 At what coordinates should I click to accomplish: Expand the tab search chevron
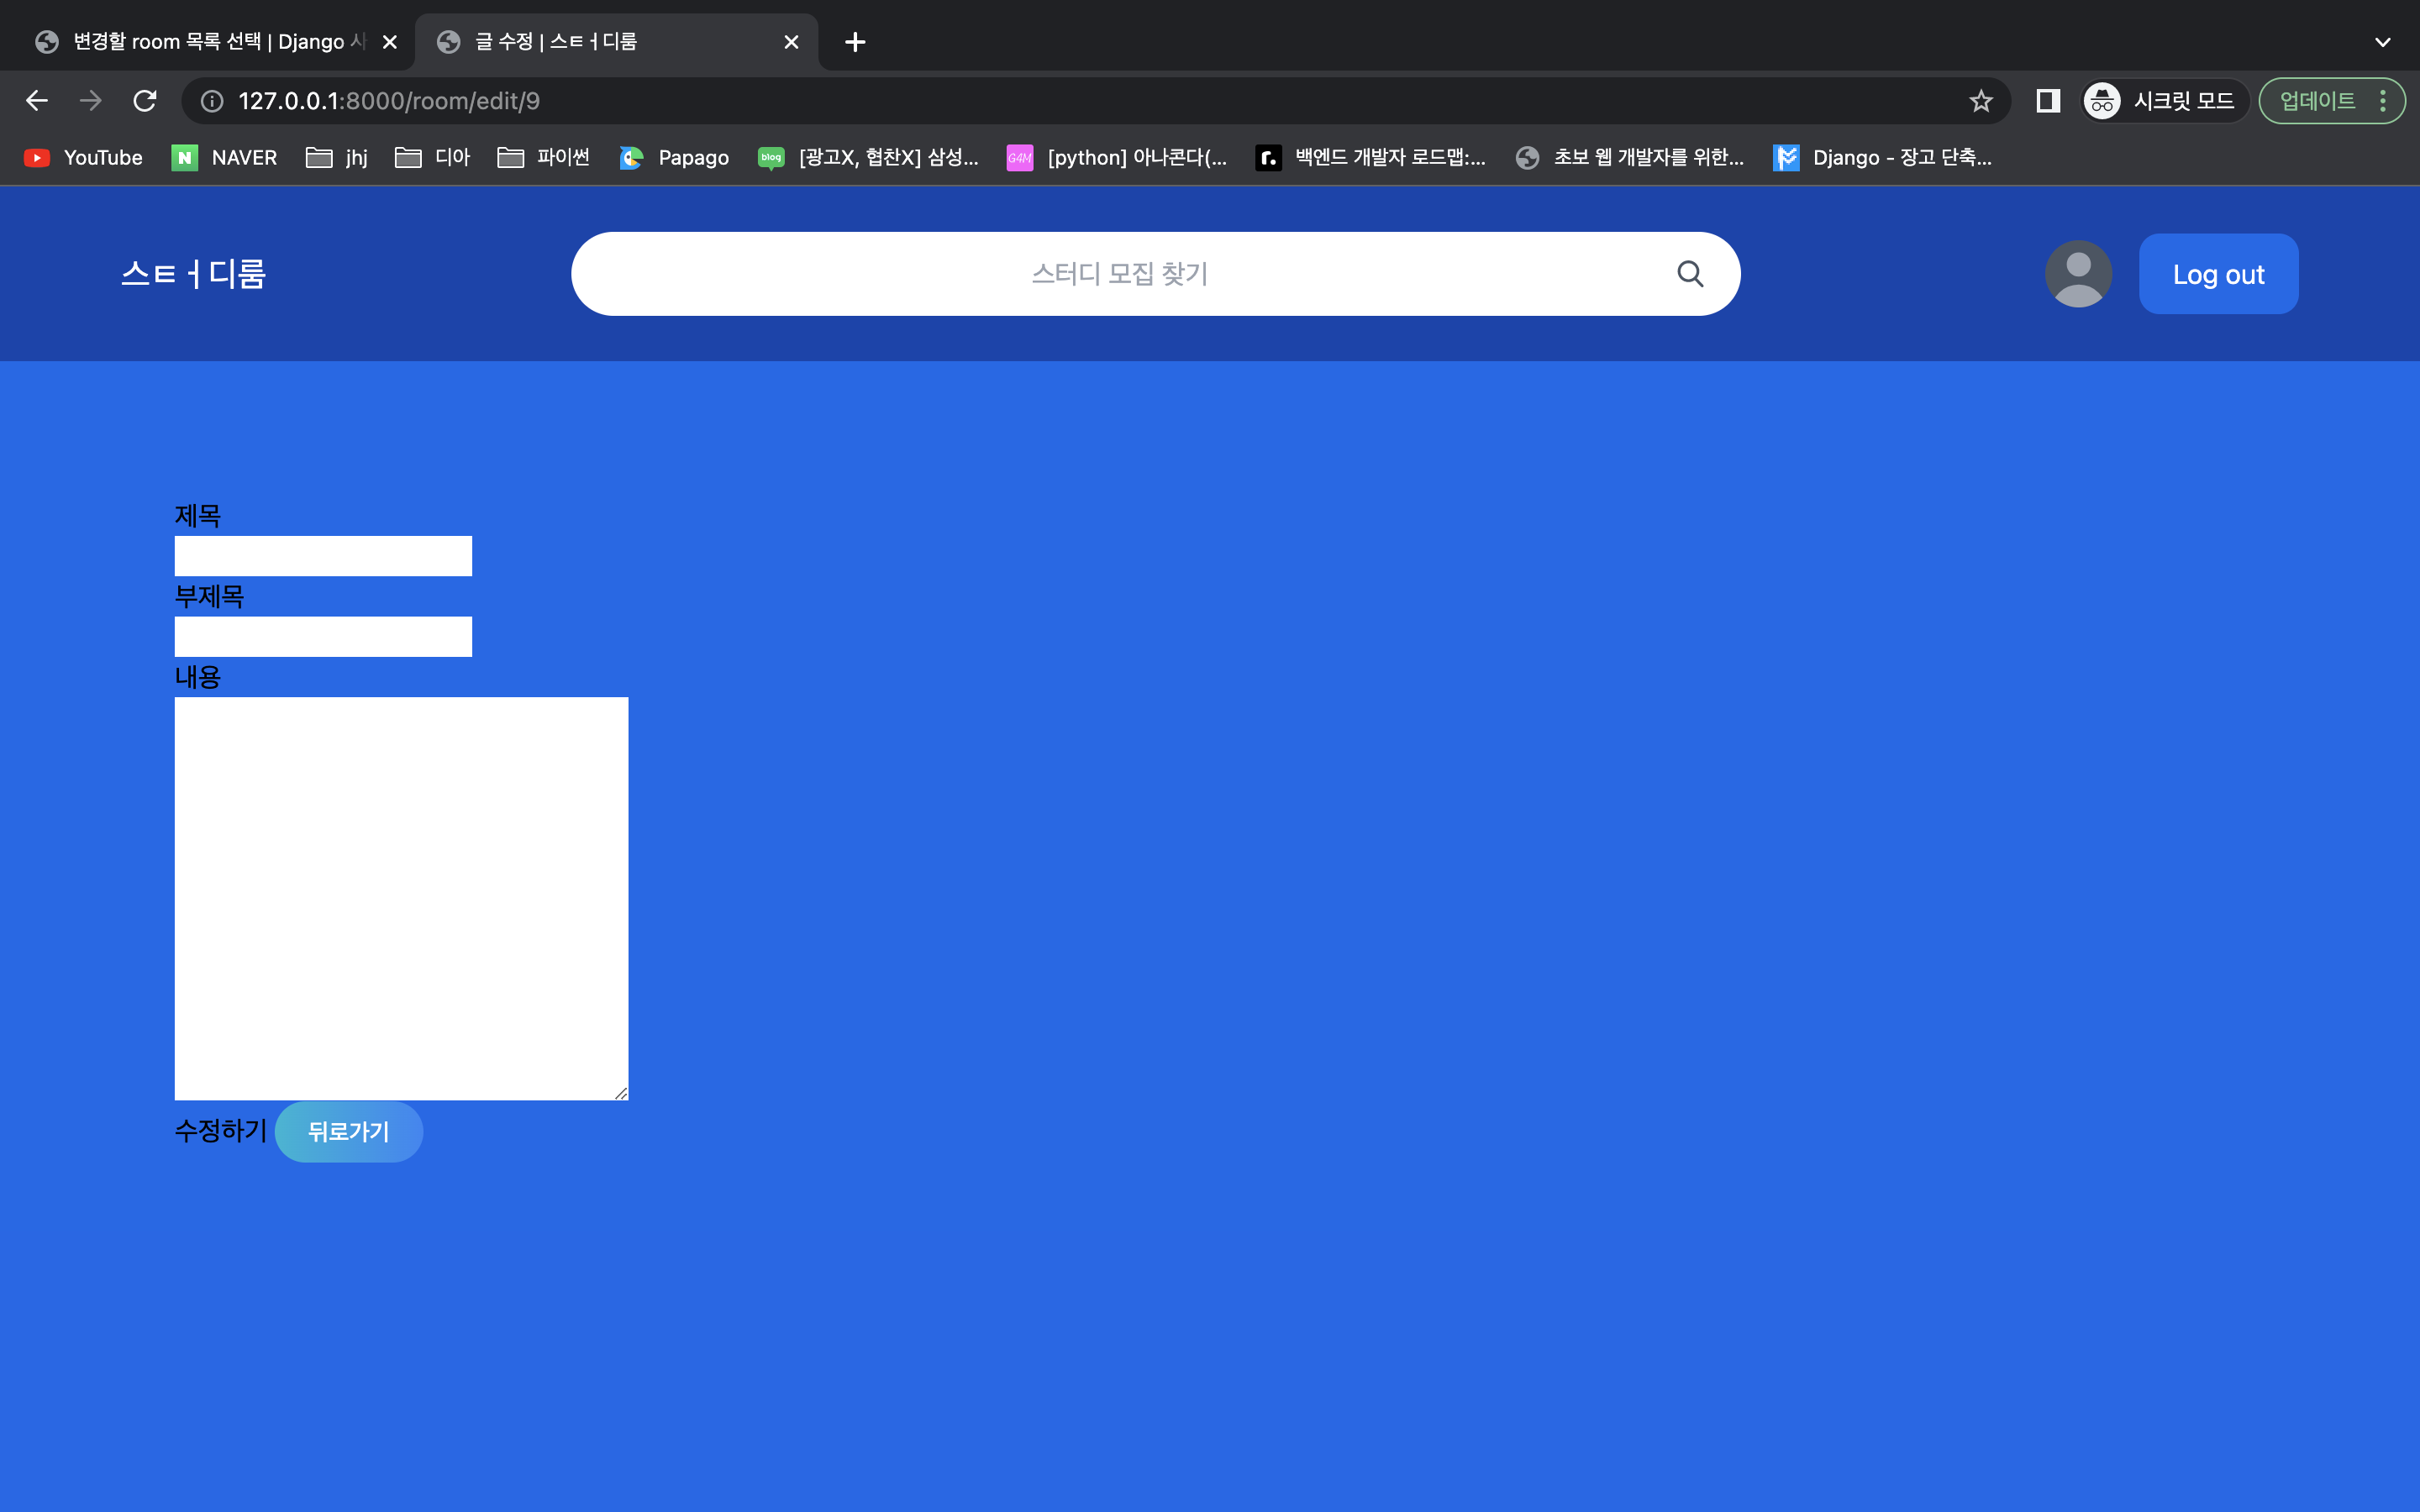2383,42
